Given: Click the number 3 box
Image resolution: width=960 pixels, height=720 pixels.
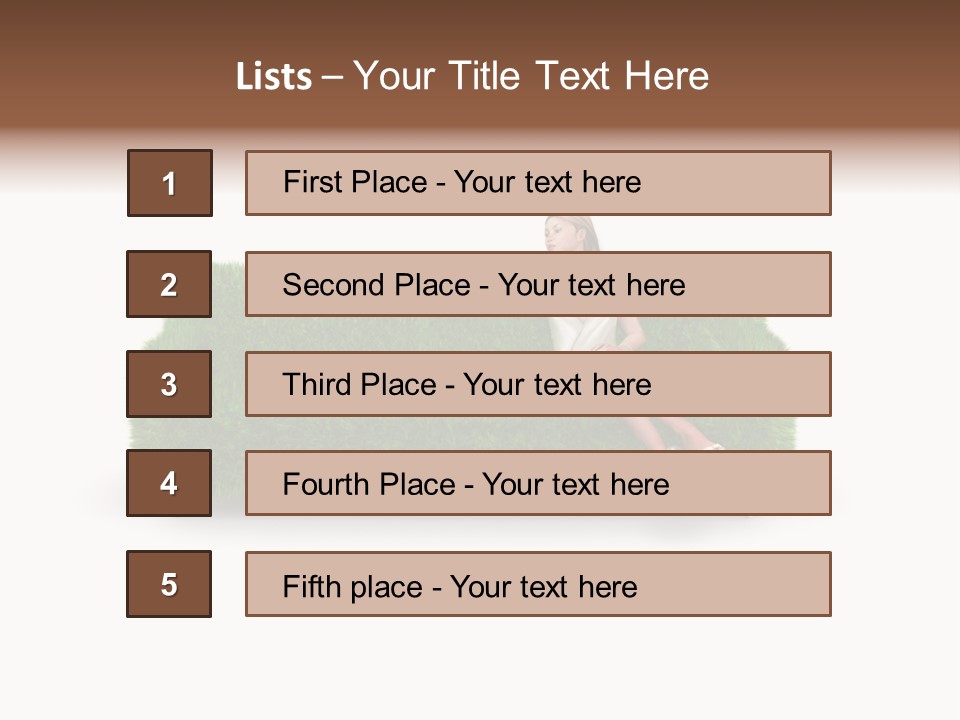Looking at the screenshot, I should [169, 384].
